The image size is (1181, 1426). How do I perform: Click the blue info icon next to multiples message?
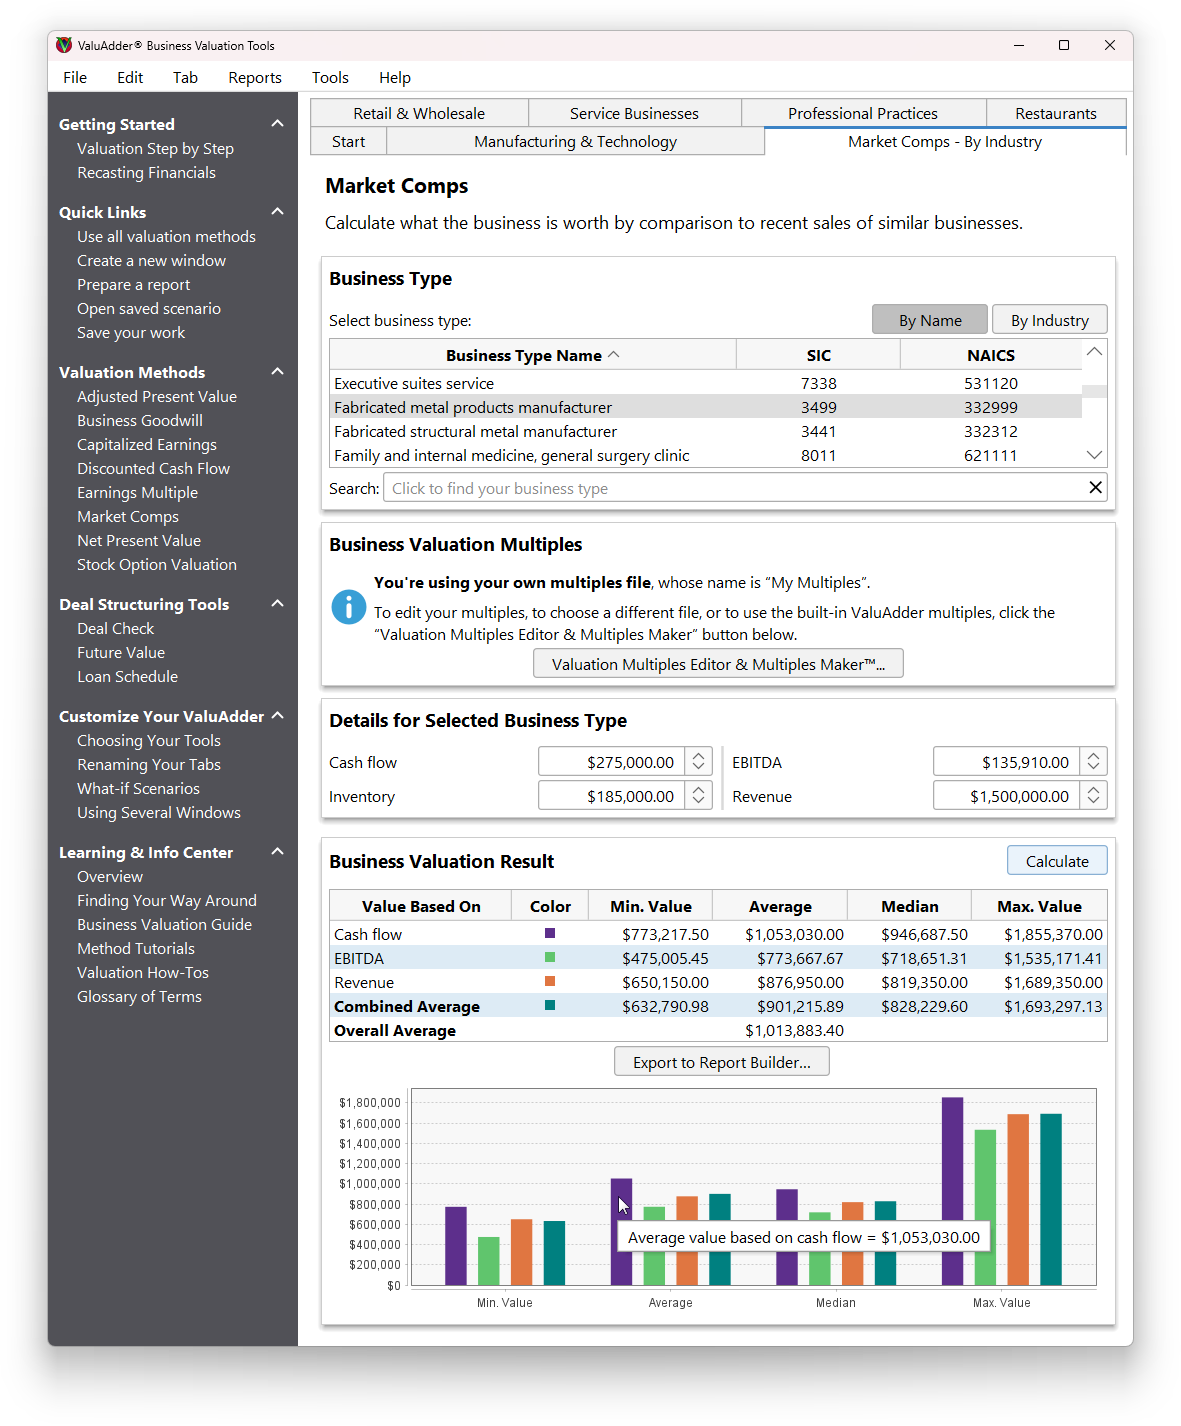point(348,607)
